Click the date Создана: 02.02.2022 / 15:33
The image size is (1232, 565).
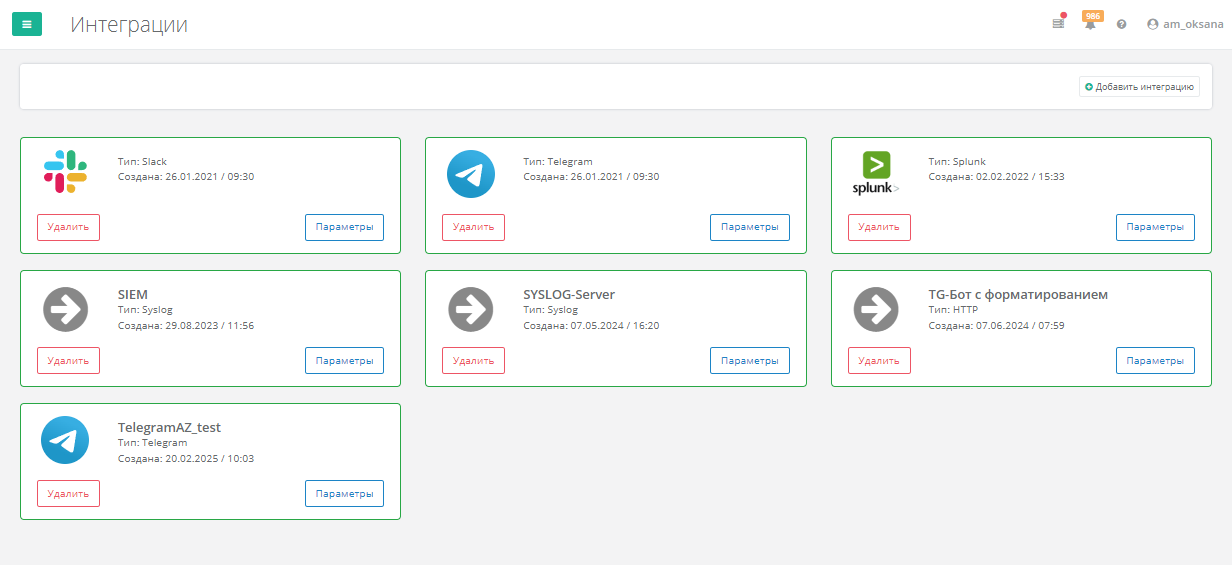click(996, 177)
